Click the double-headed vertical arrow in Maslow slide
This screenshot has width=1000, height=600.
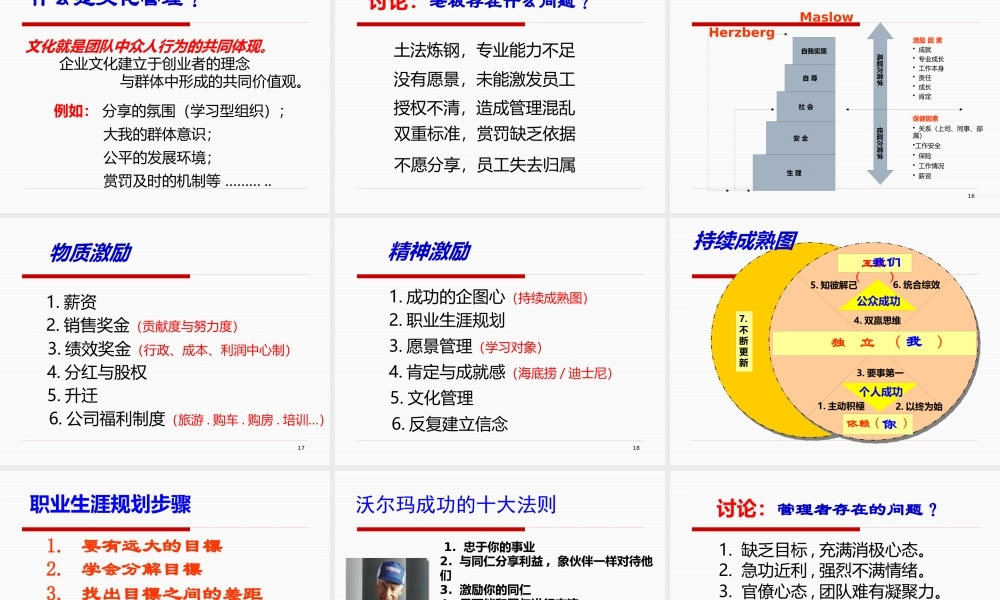tap(880, 103)
